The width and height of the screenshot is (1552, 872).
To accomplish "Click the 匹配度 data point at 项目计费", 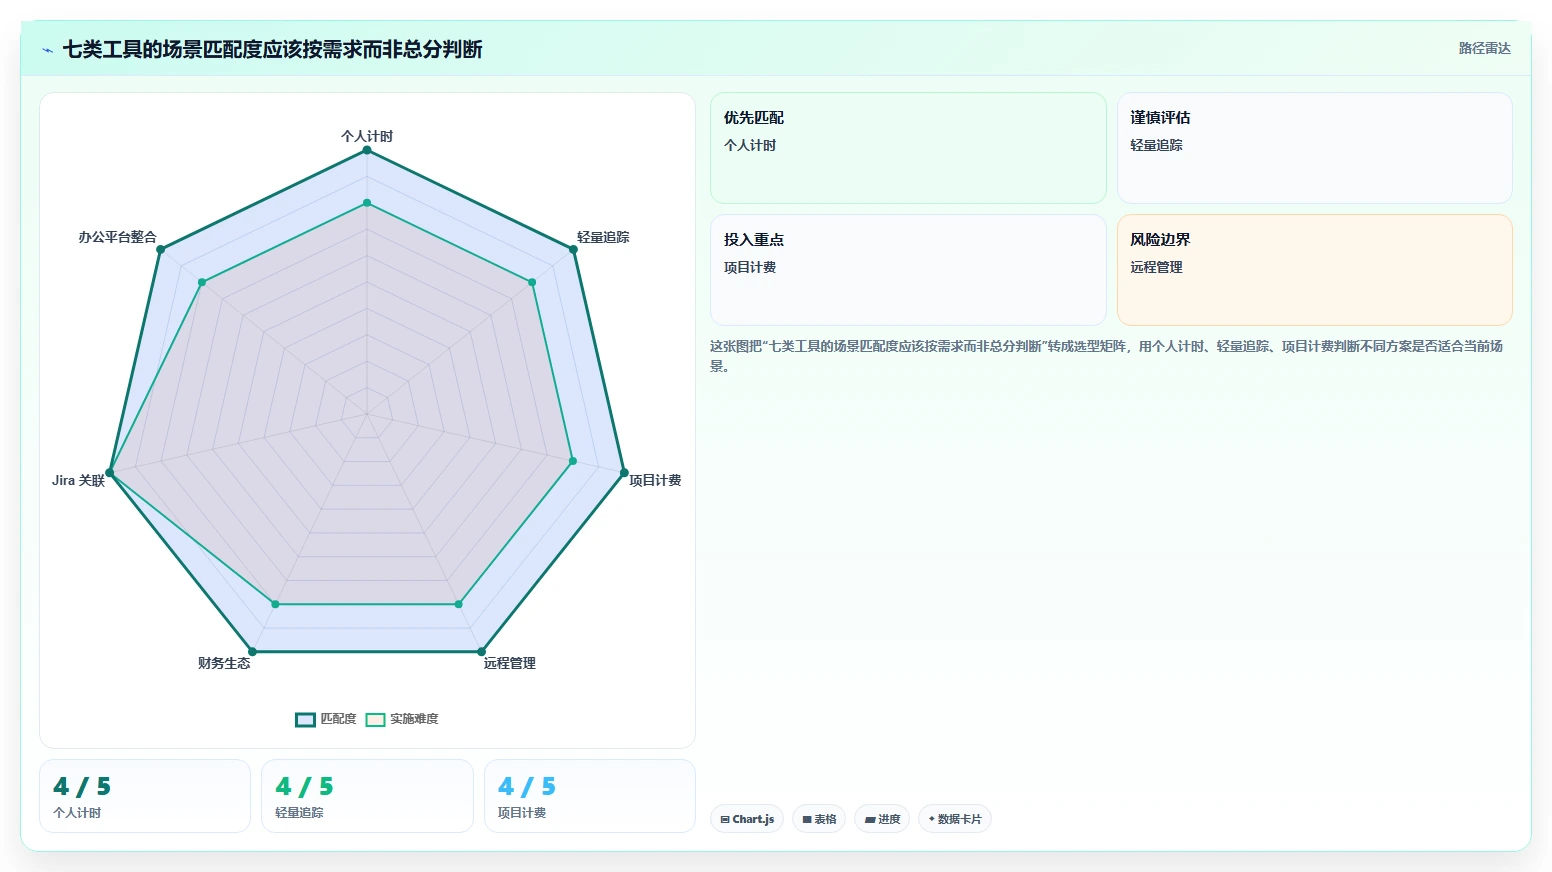I will 624,473.
